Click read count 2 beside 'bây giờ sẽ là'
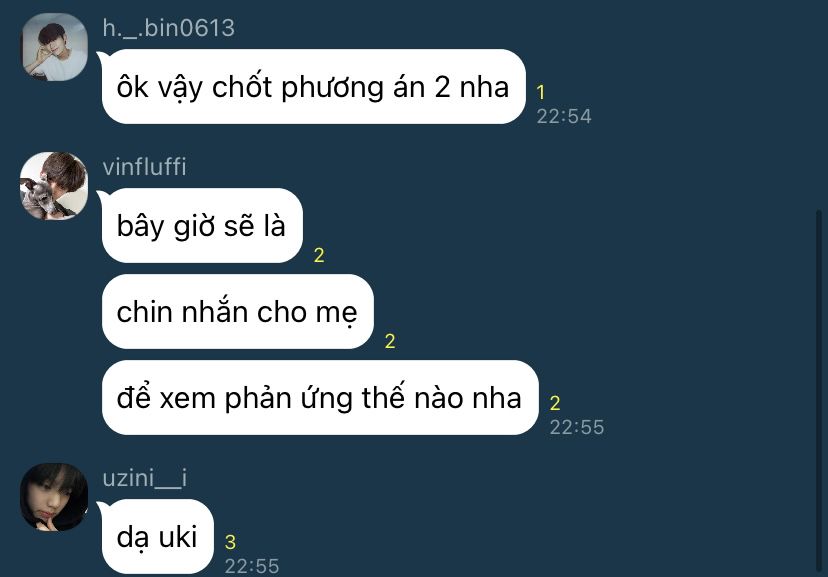 point(319,255)
